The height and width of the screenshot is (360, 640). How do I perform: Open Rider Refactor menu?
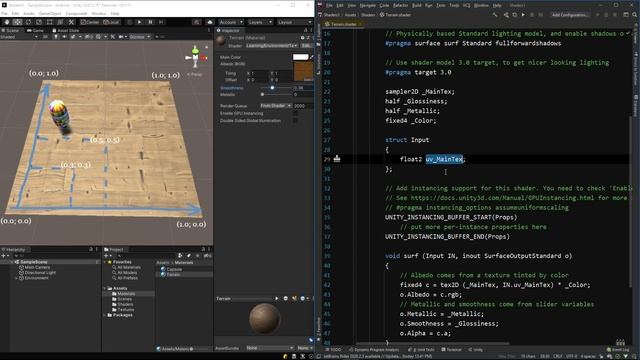[x=400, y=5]
